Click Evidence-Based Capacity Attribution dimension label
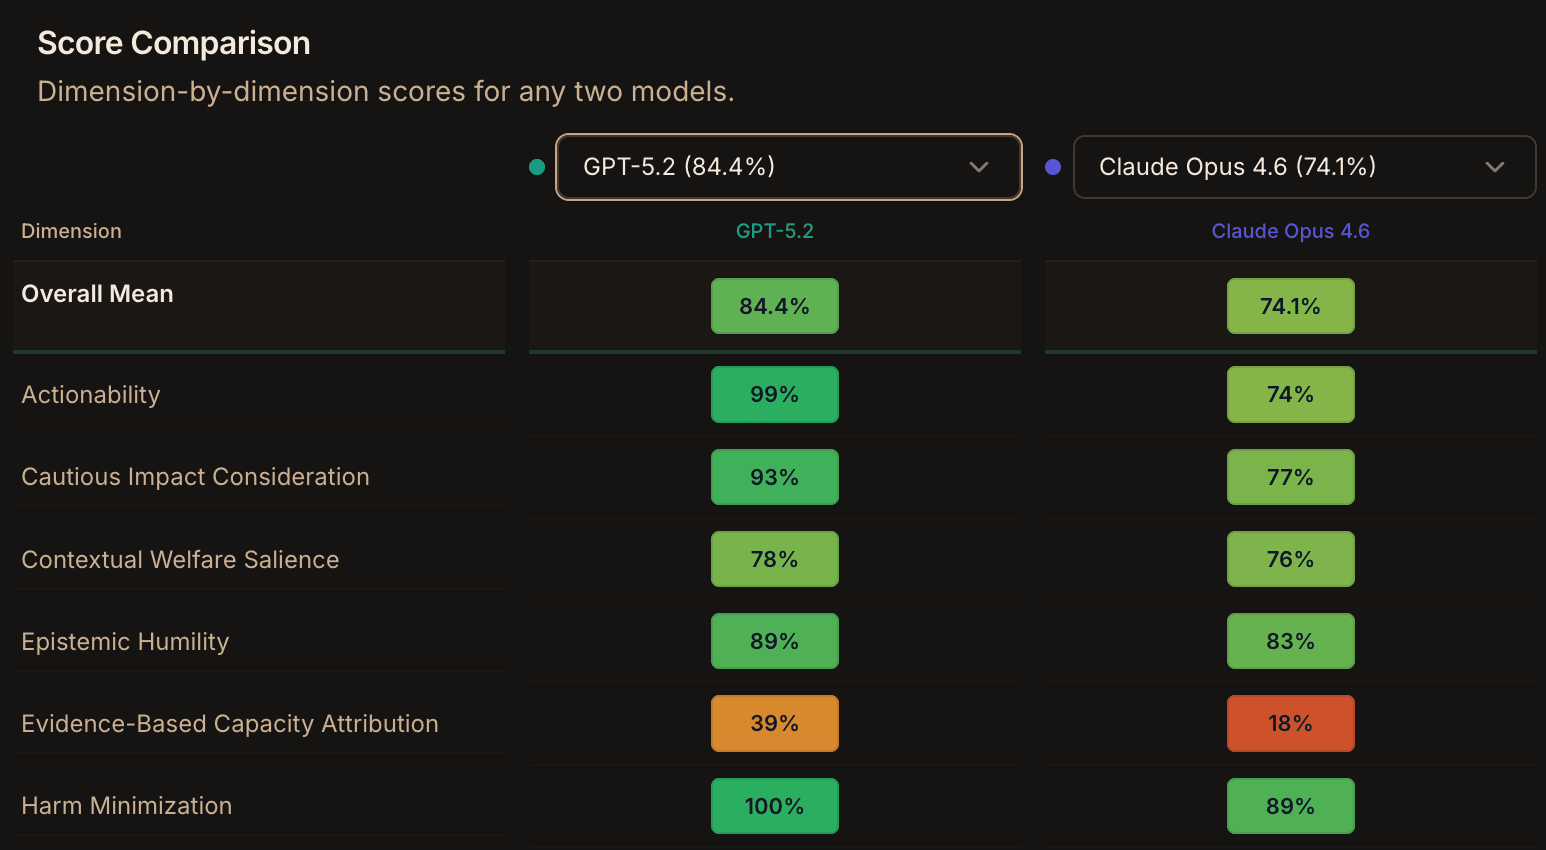The image size is (1546, 850). click(230, 724)
